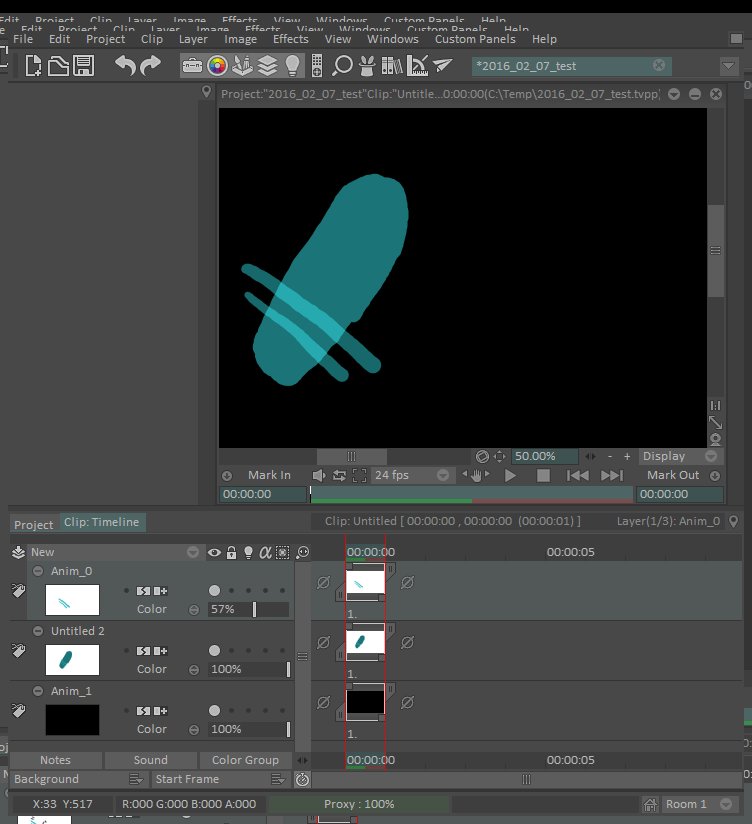The image size is (752, 824).
Task: Click the 50.00% zoom field
Action: [x=544, y=456]
